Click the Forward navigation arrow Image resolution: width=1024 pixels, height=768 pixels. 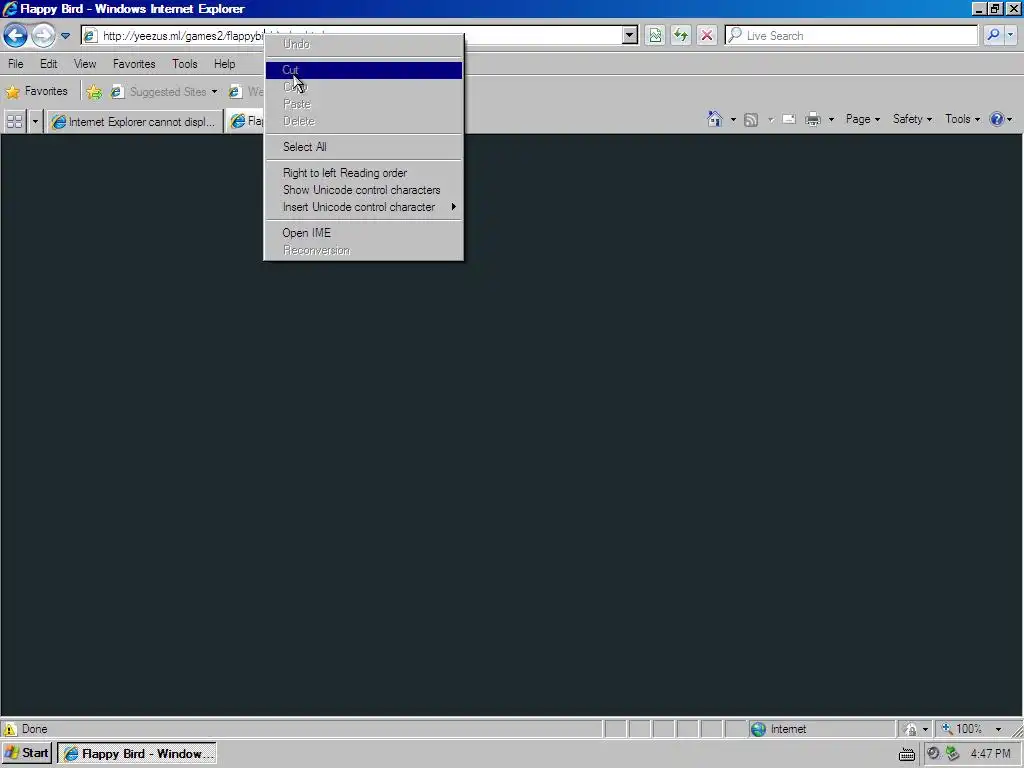(x=43, y=35)
